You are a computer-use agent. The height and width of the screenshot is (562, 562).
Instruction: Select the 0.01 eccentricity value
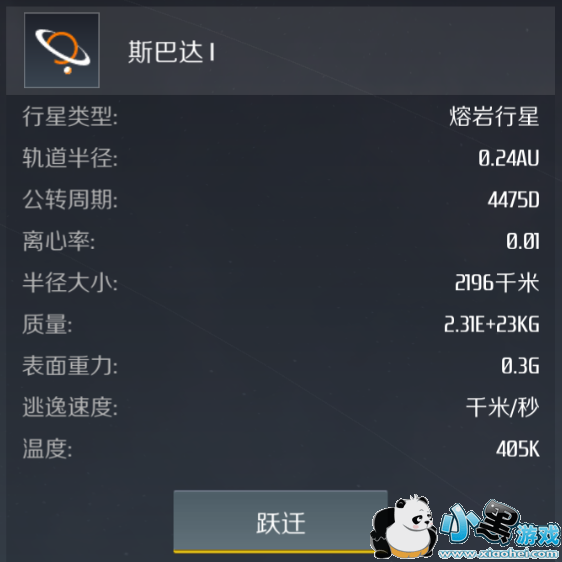click(x=523, y=241)
